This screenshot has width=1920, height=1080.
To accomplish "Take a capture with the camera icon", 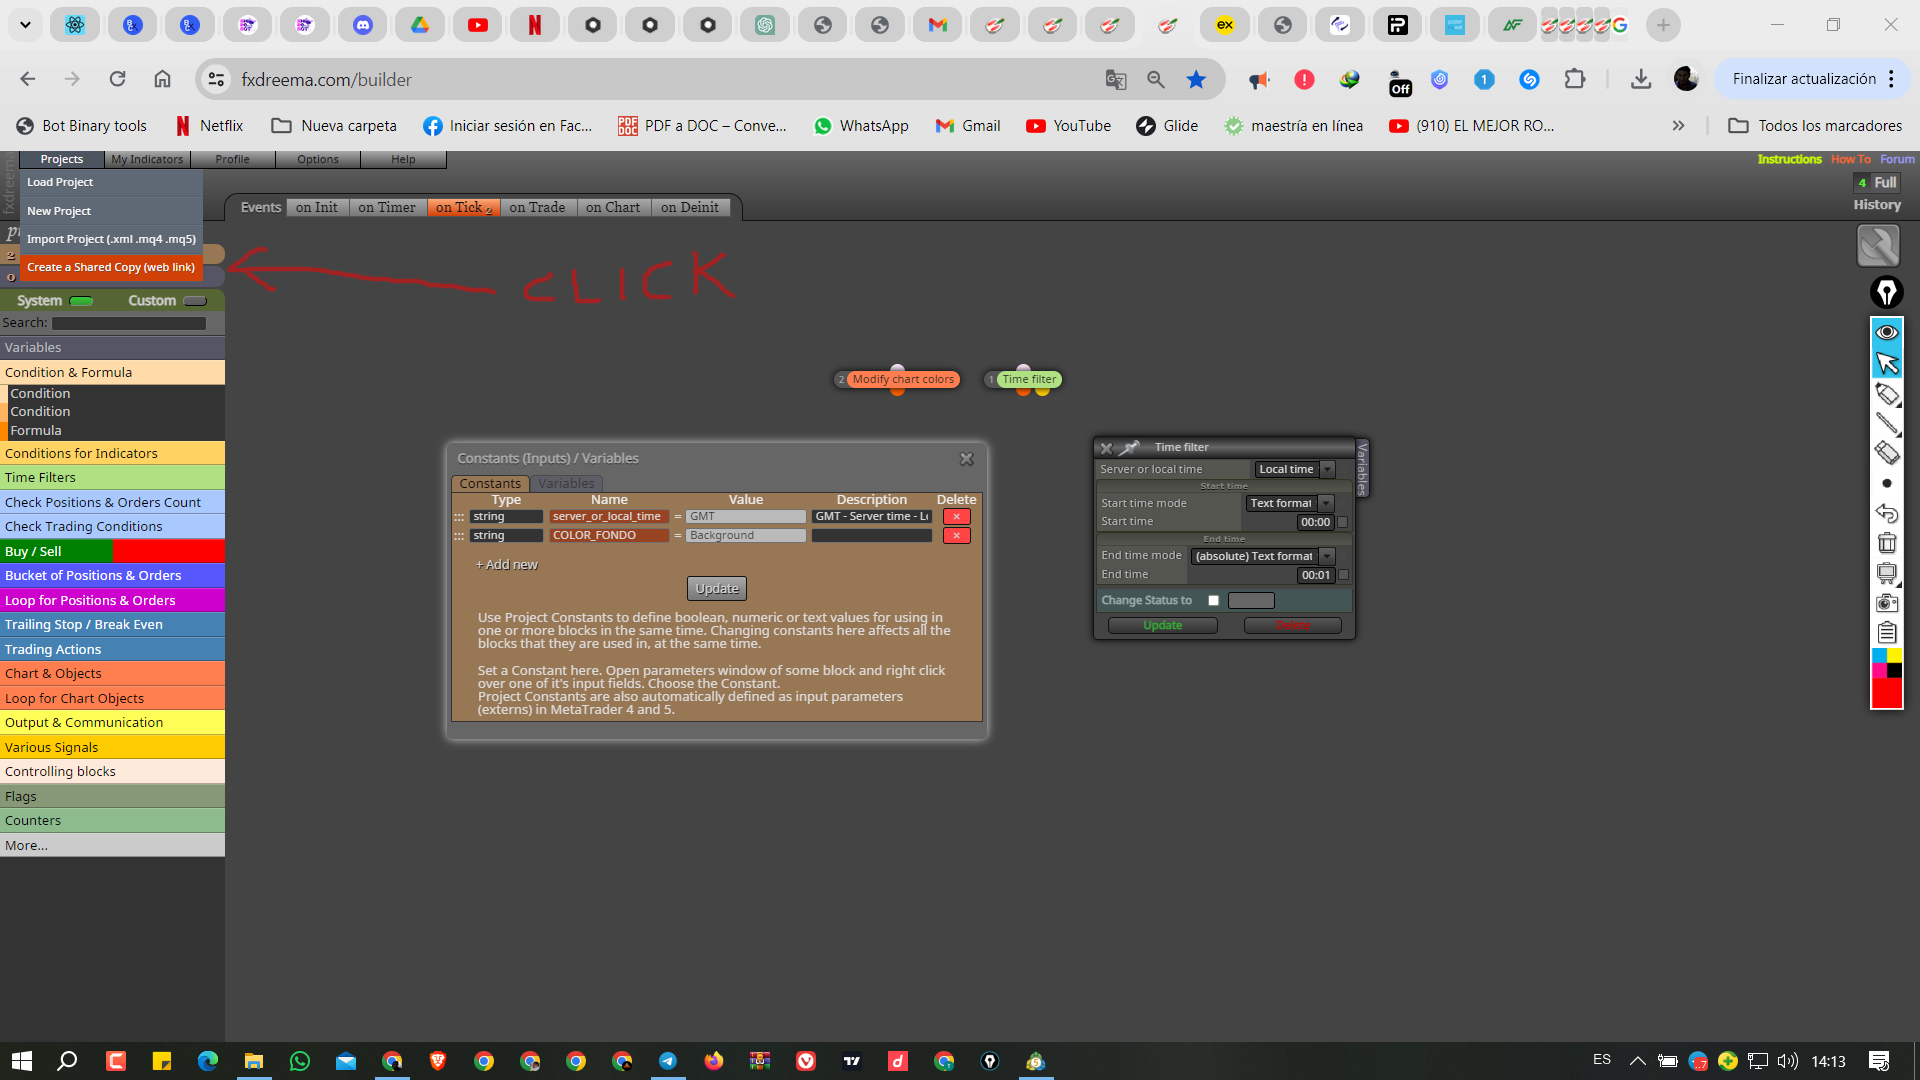I will coord(1886,603).
